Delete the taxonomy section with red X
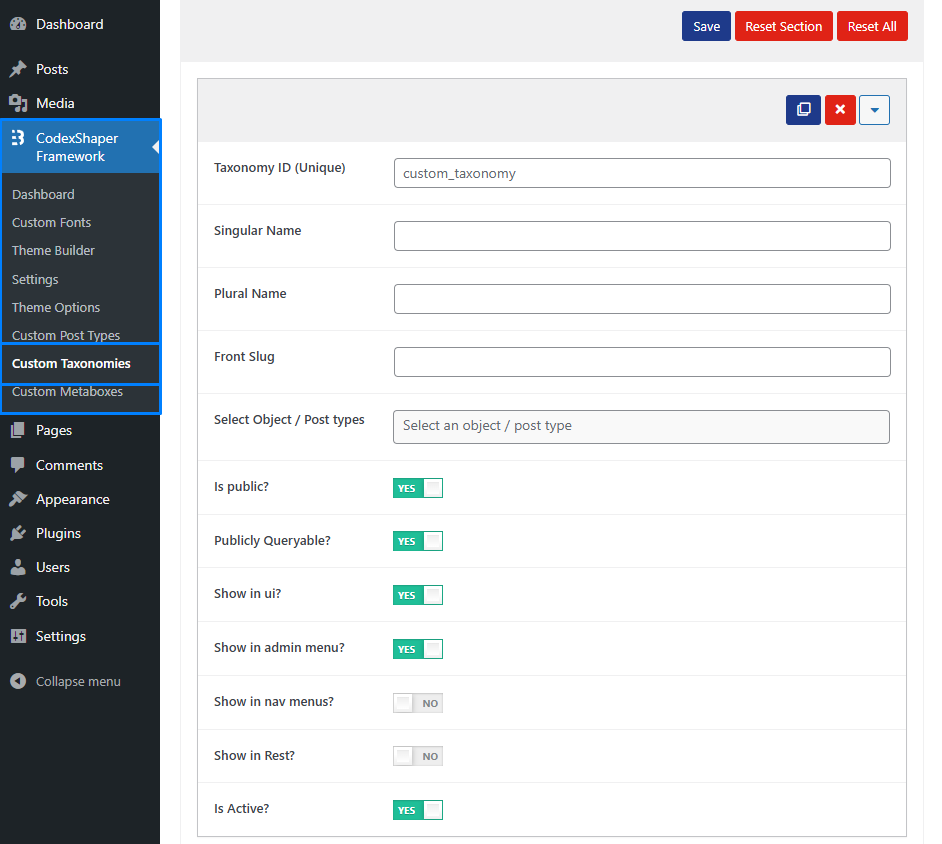The height and width of the screenshot is (844, 942). (840, 110)
